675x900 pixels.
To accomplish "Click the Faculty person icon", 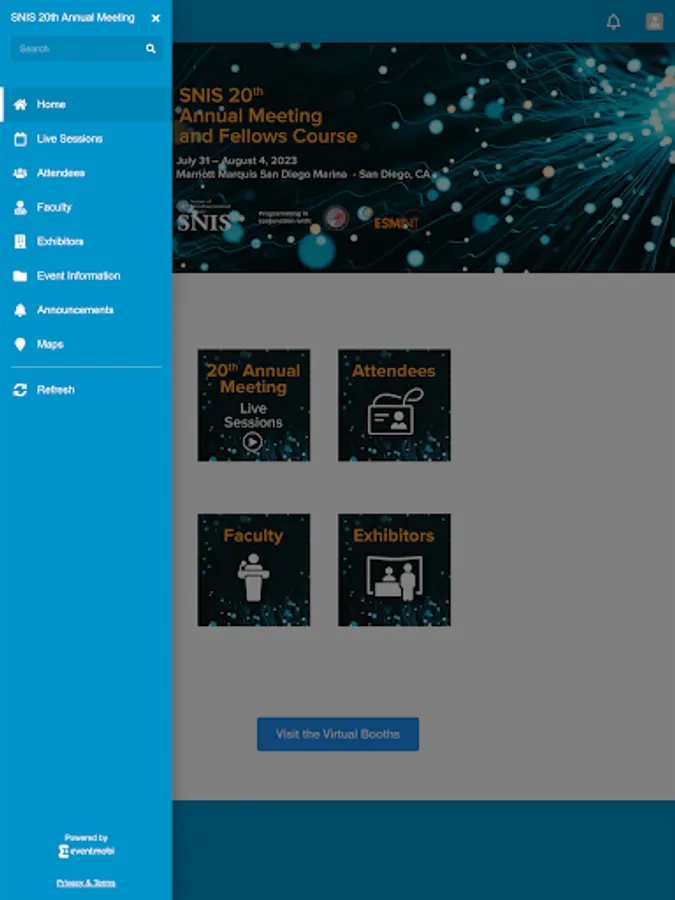I will tap(20, 207).
